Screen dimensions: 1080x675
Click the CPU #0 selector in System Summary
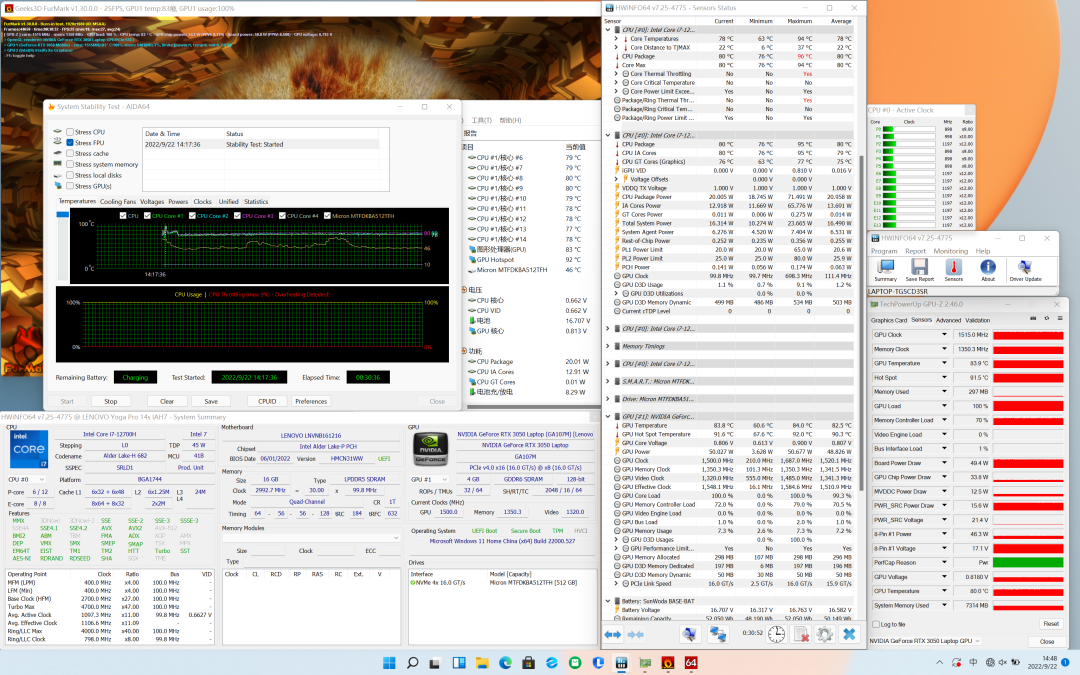[25, 479]
